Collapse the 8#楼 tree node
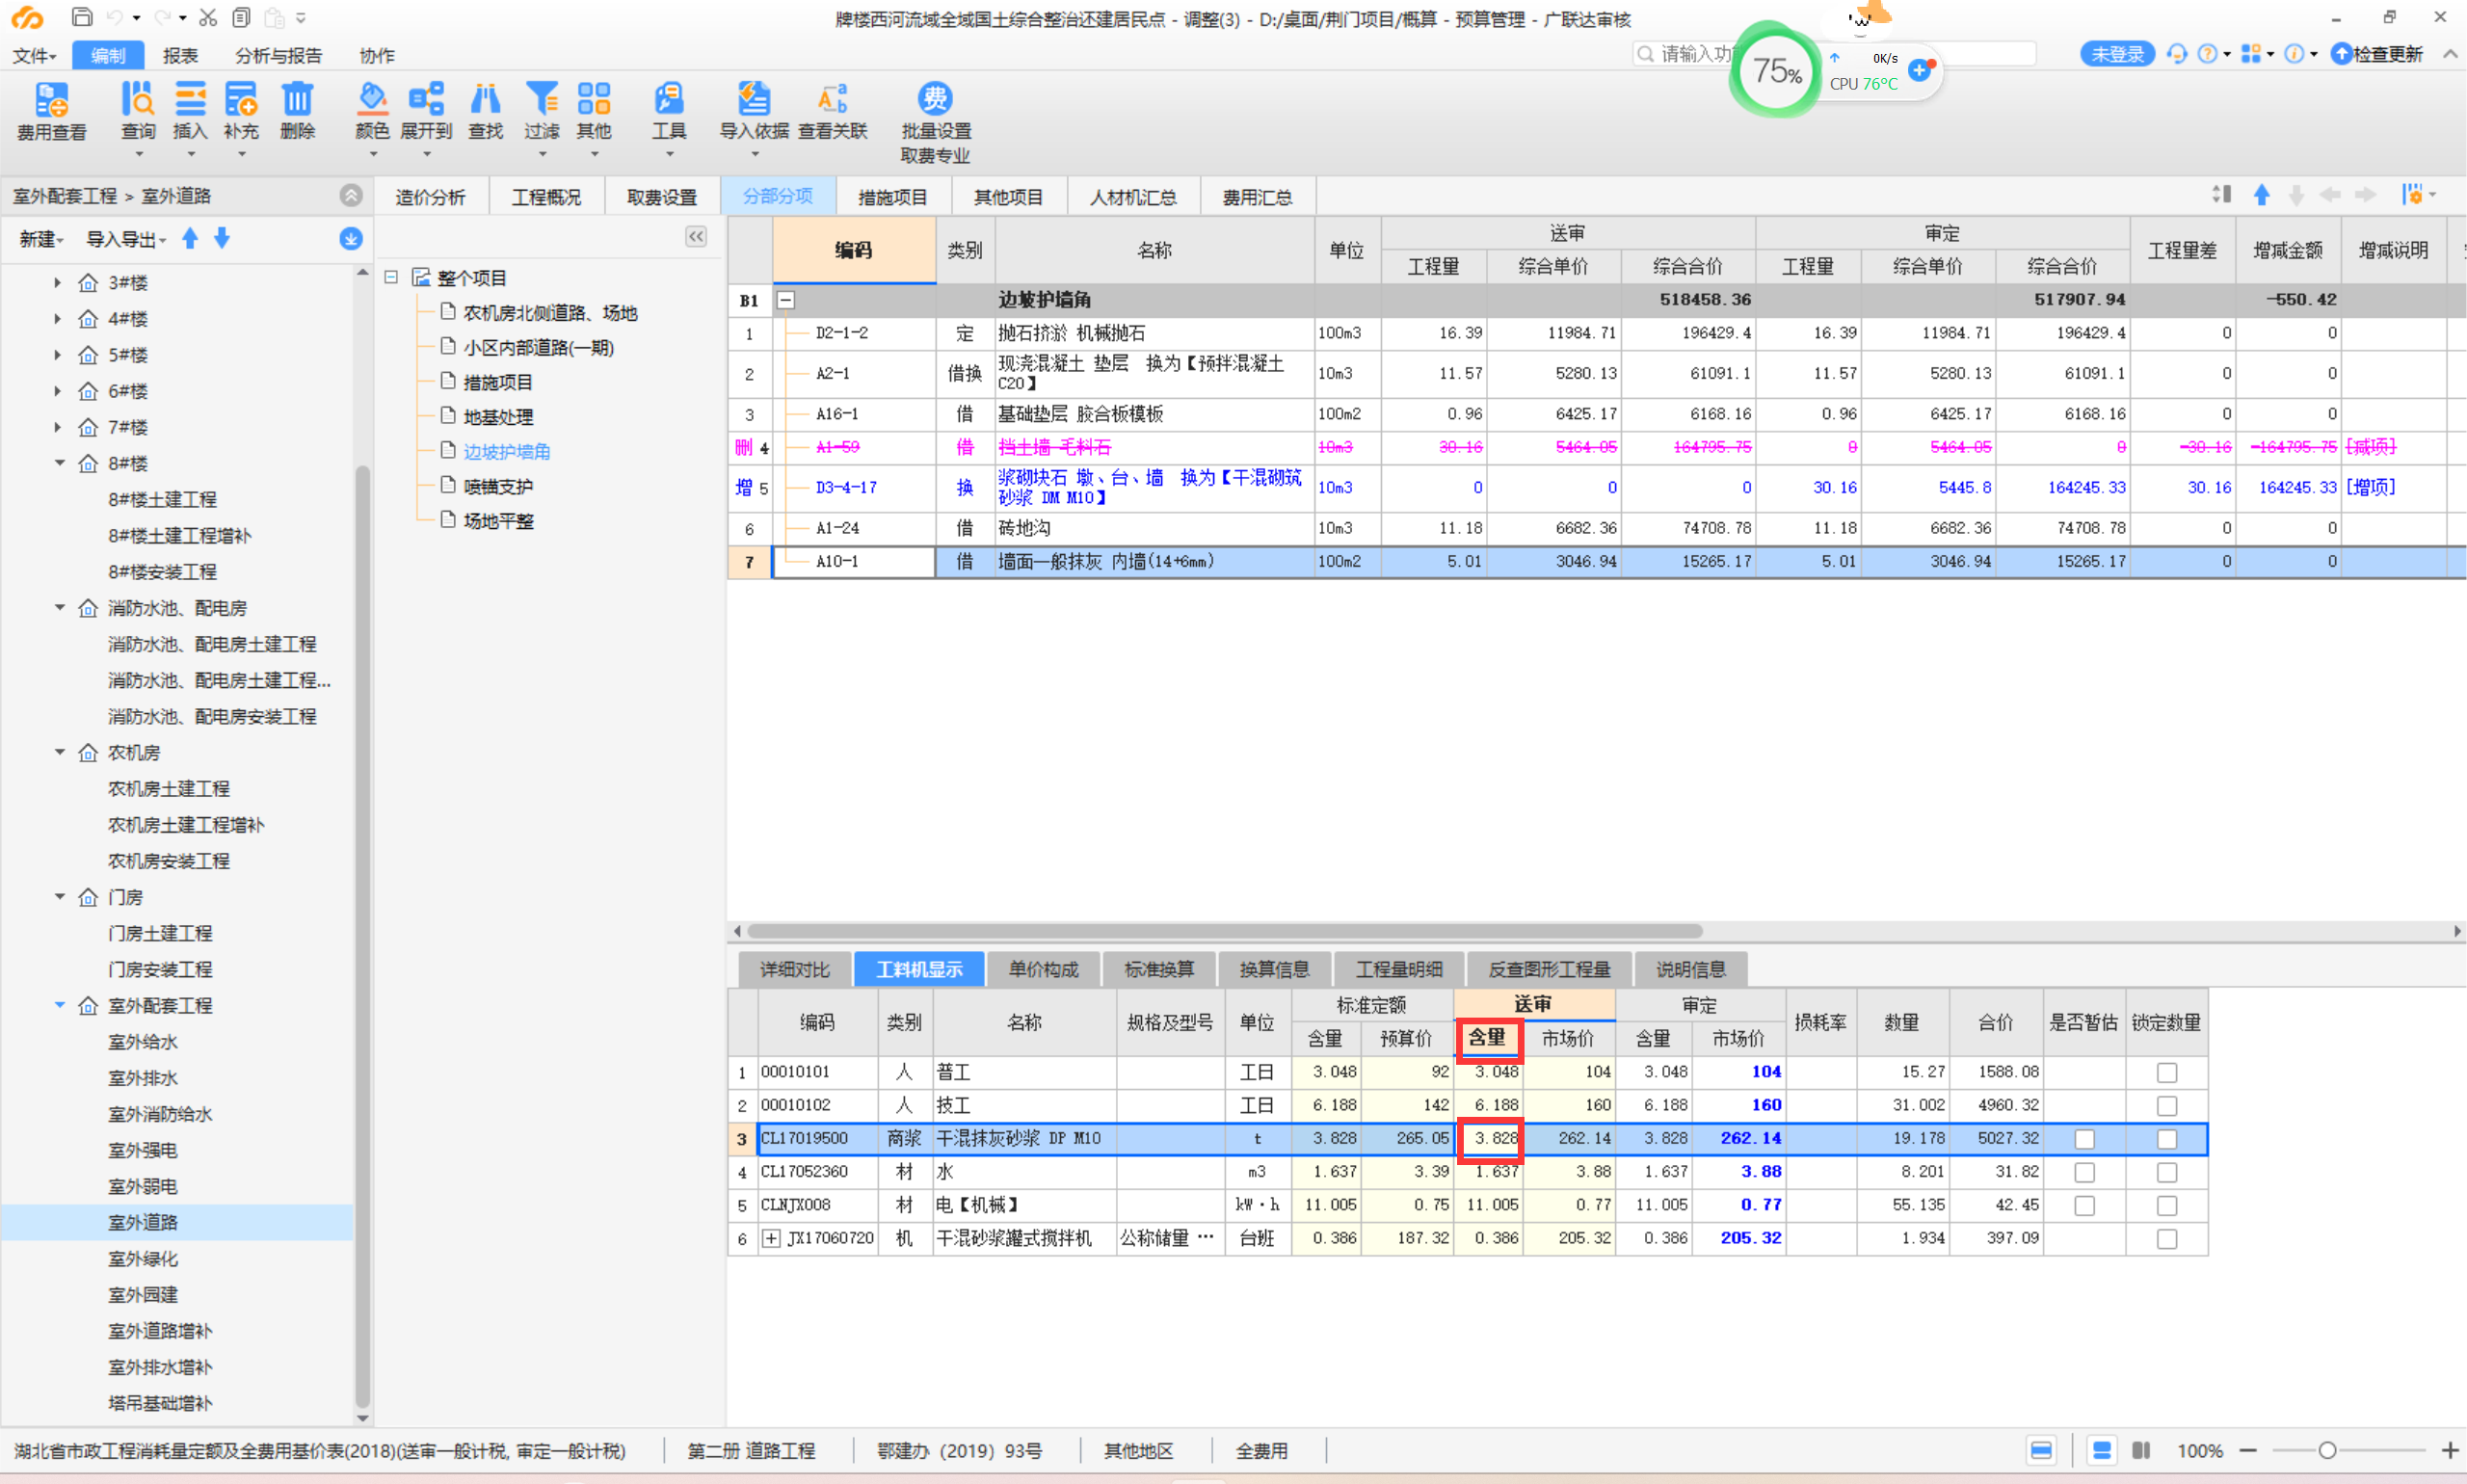 click(59, 463)
